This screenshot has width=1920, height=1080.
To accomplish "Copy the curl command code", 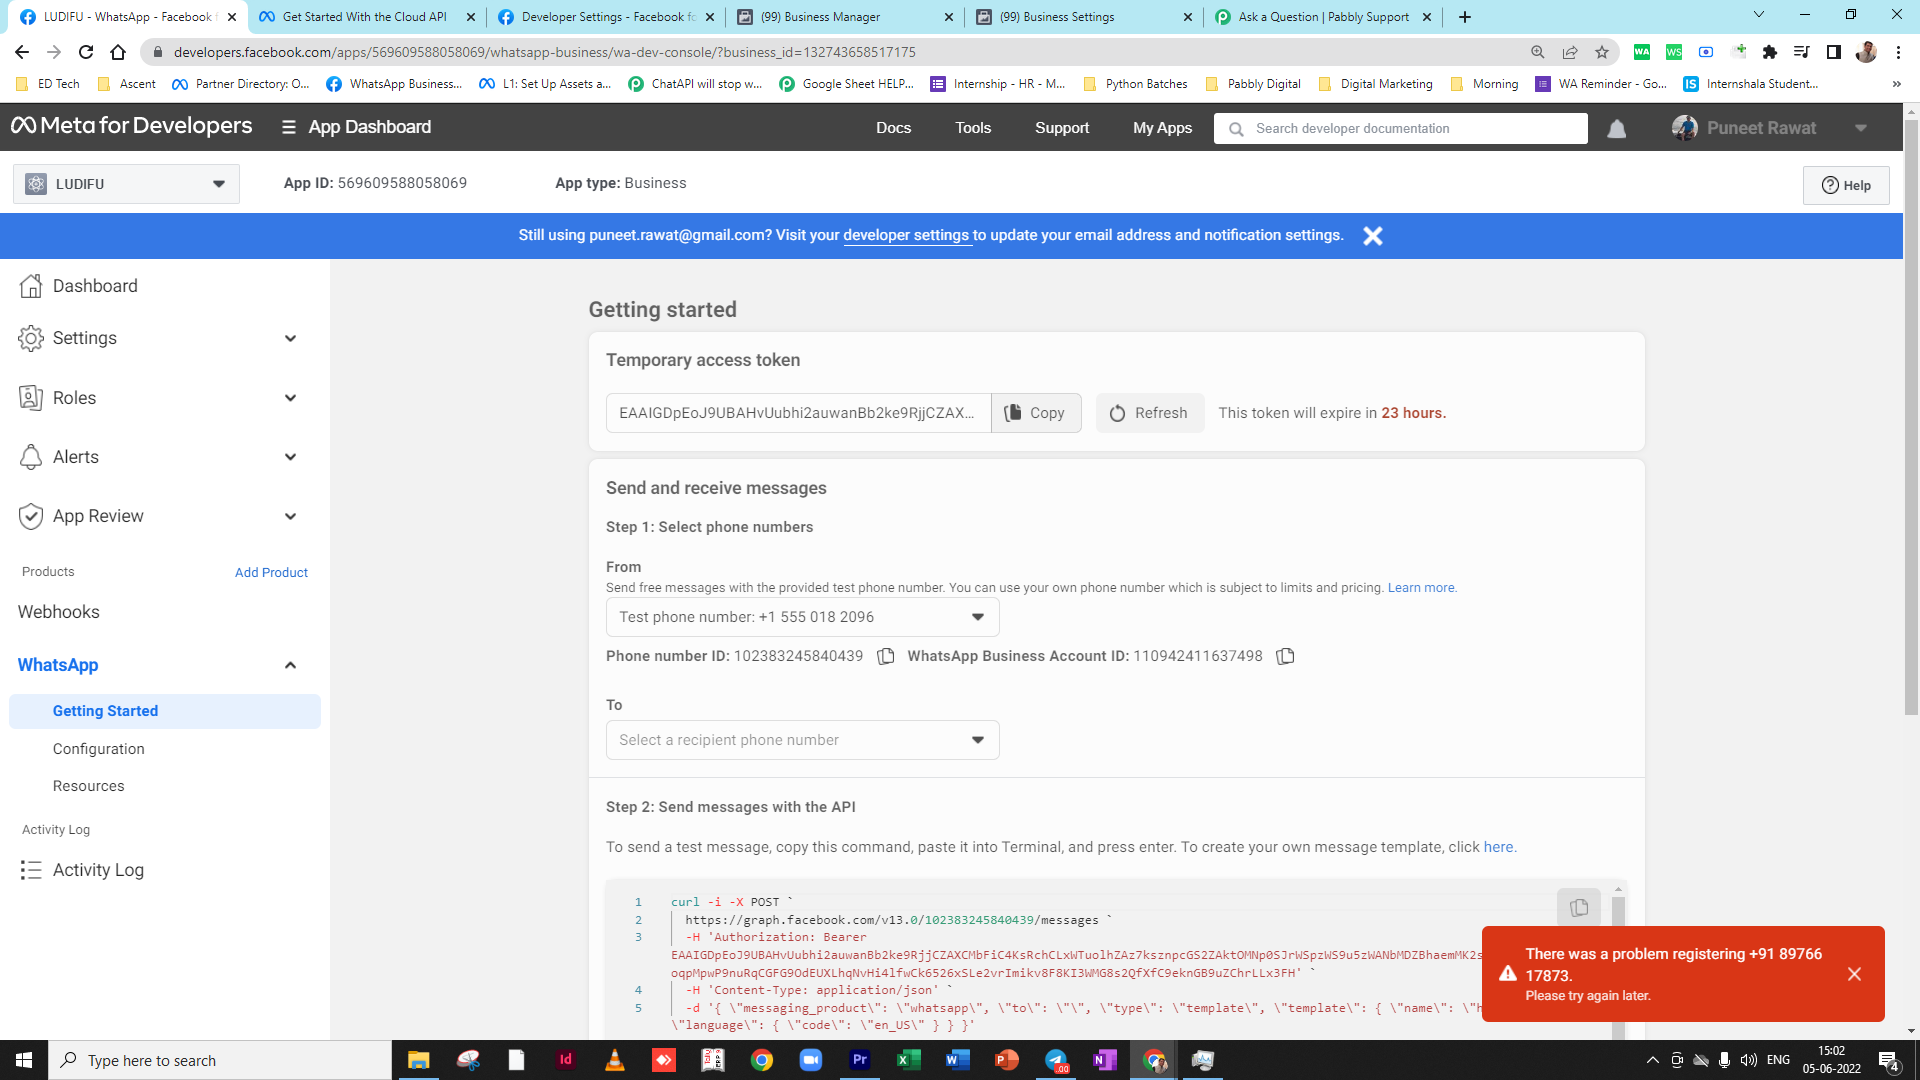I will coord(1578,908).
